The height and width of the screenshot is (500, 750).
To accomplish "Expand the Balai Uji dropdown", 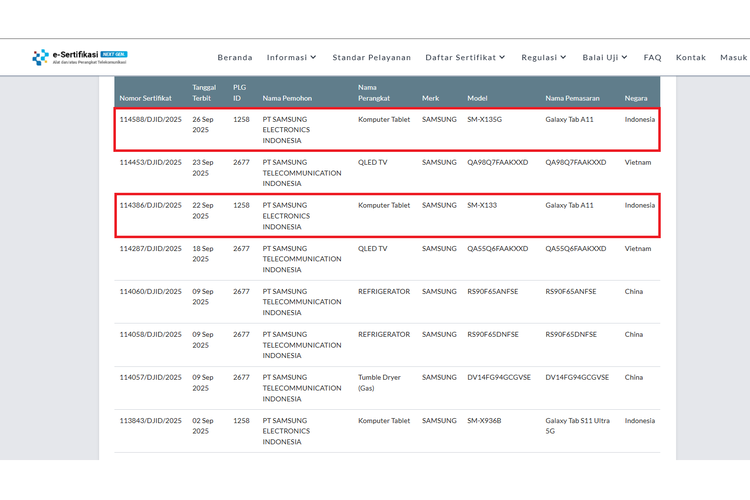I will point(605,57).
